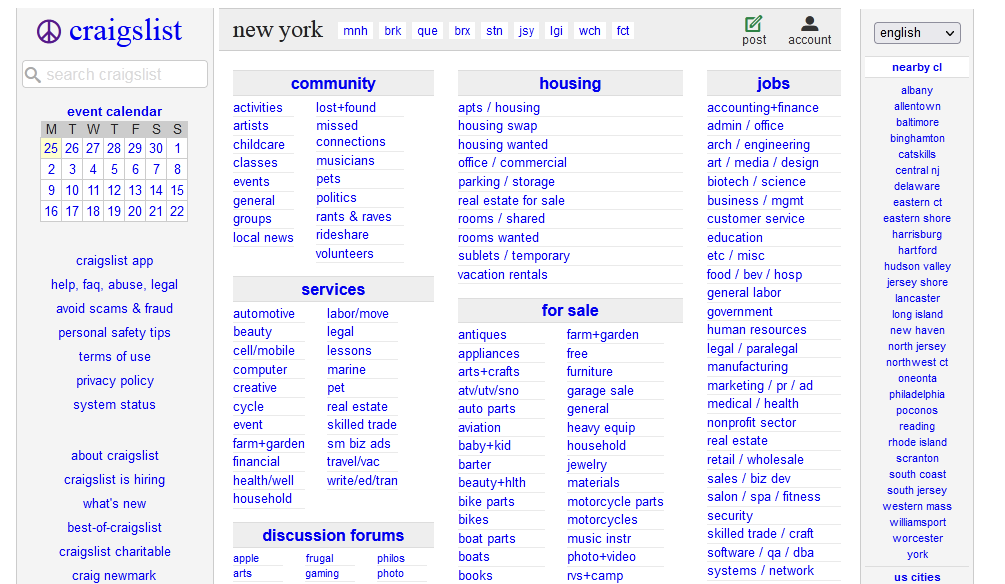Screen dimensions: 1005x584
Task: View labor/move services
Action: point(358,313)
